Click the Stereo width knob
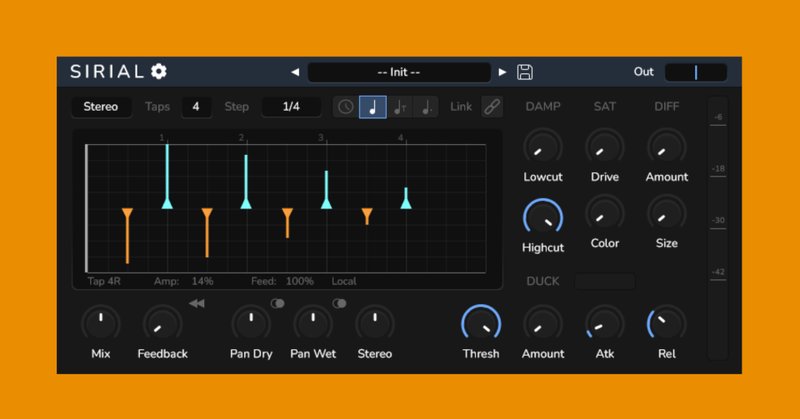800x419 pixels. click(x=375, y=325)
